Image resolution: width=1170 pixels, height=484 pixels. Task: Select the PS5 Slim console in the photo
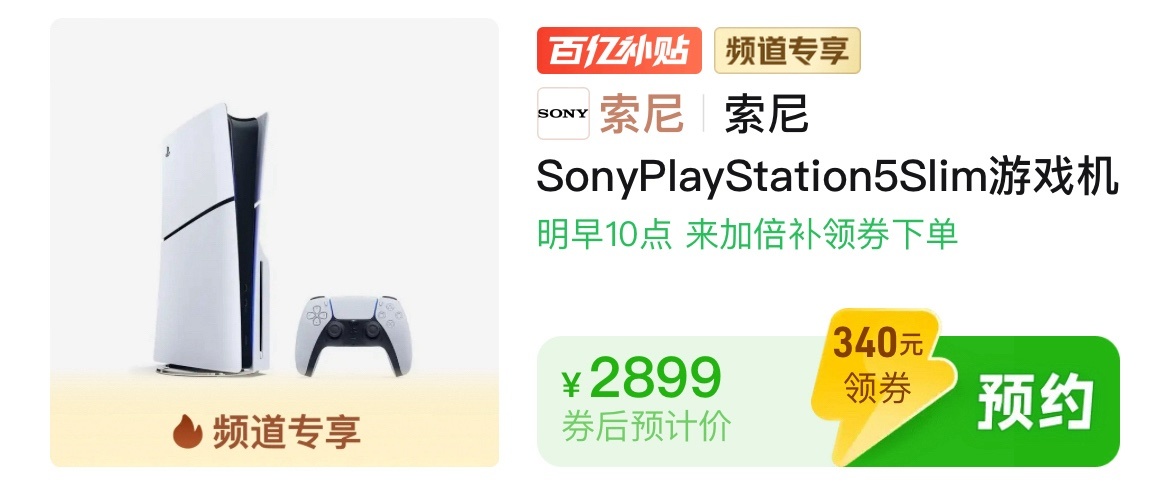[208, 239]
